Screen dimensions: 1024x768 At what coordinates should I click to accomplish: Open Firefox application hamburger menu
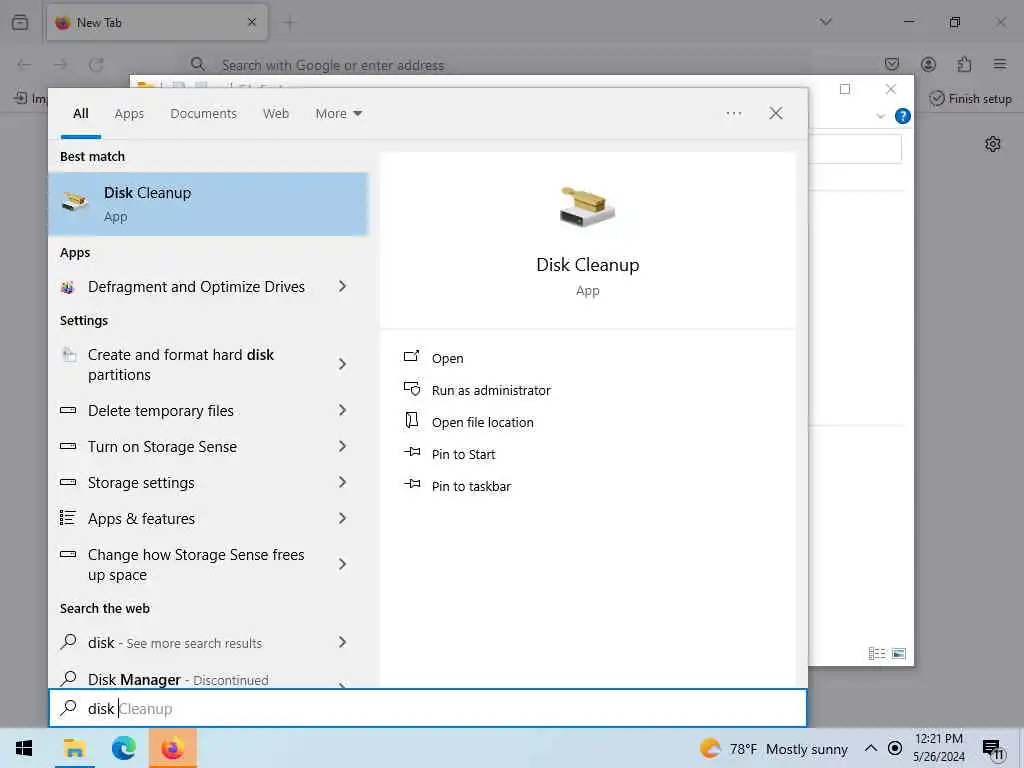pos(1000,64)
